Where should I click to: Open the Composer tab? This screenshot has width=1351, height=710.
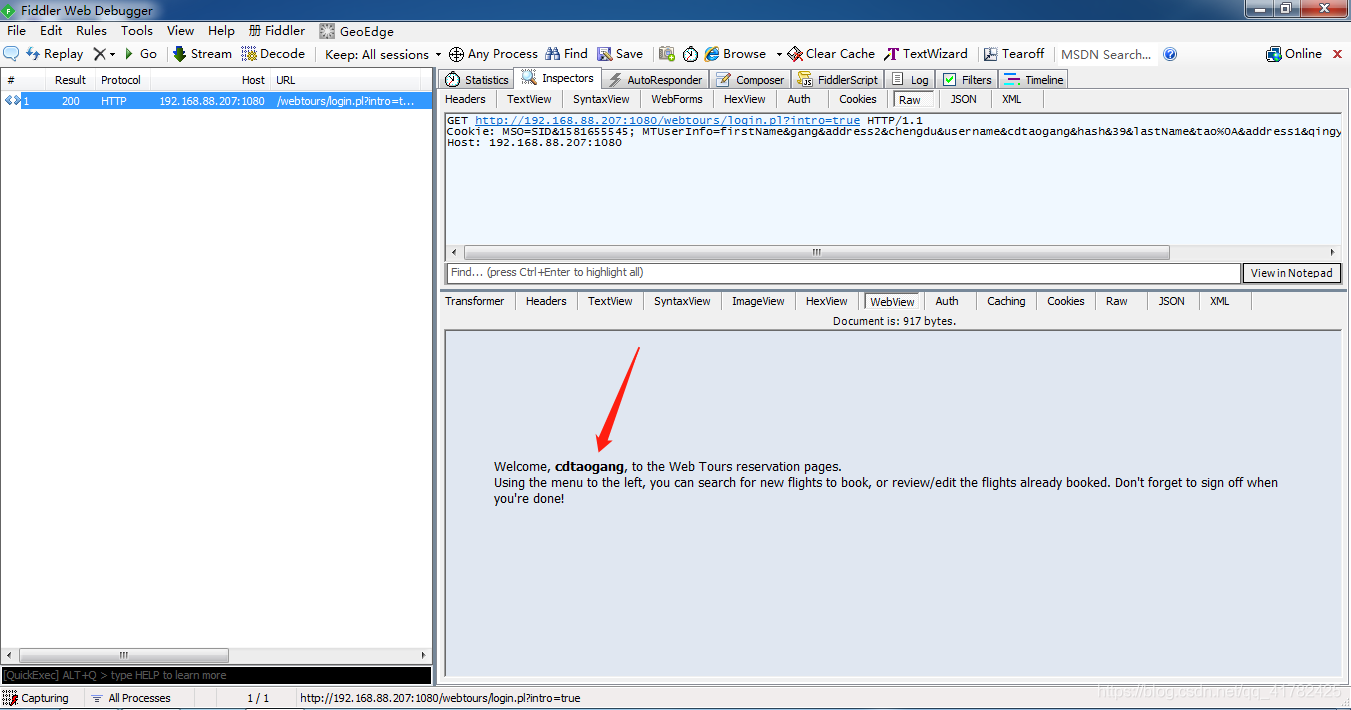750,80
